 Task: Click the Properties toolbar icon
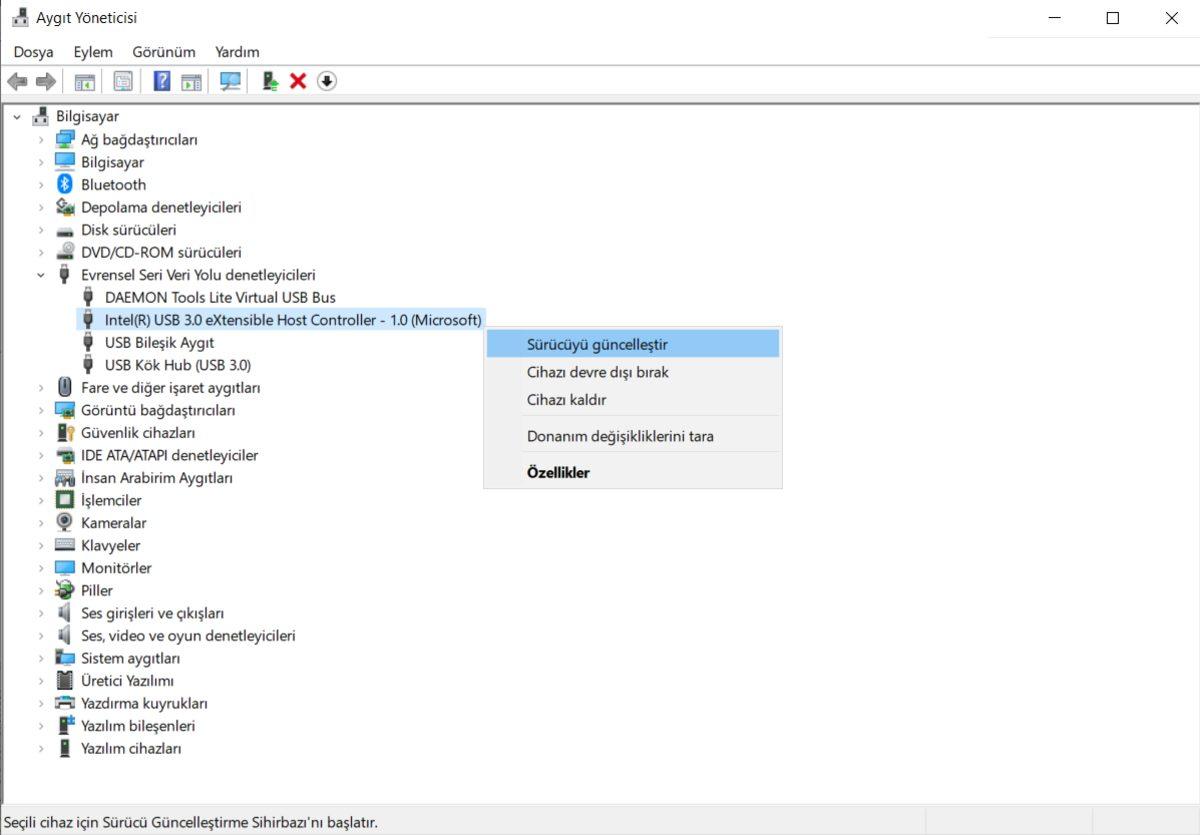coord(123,81)
